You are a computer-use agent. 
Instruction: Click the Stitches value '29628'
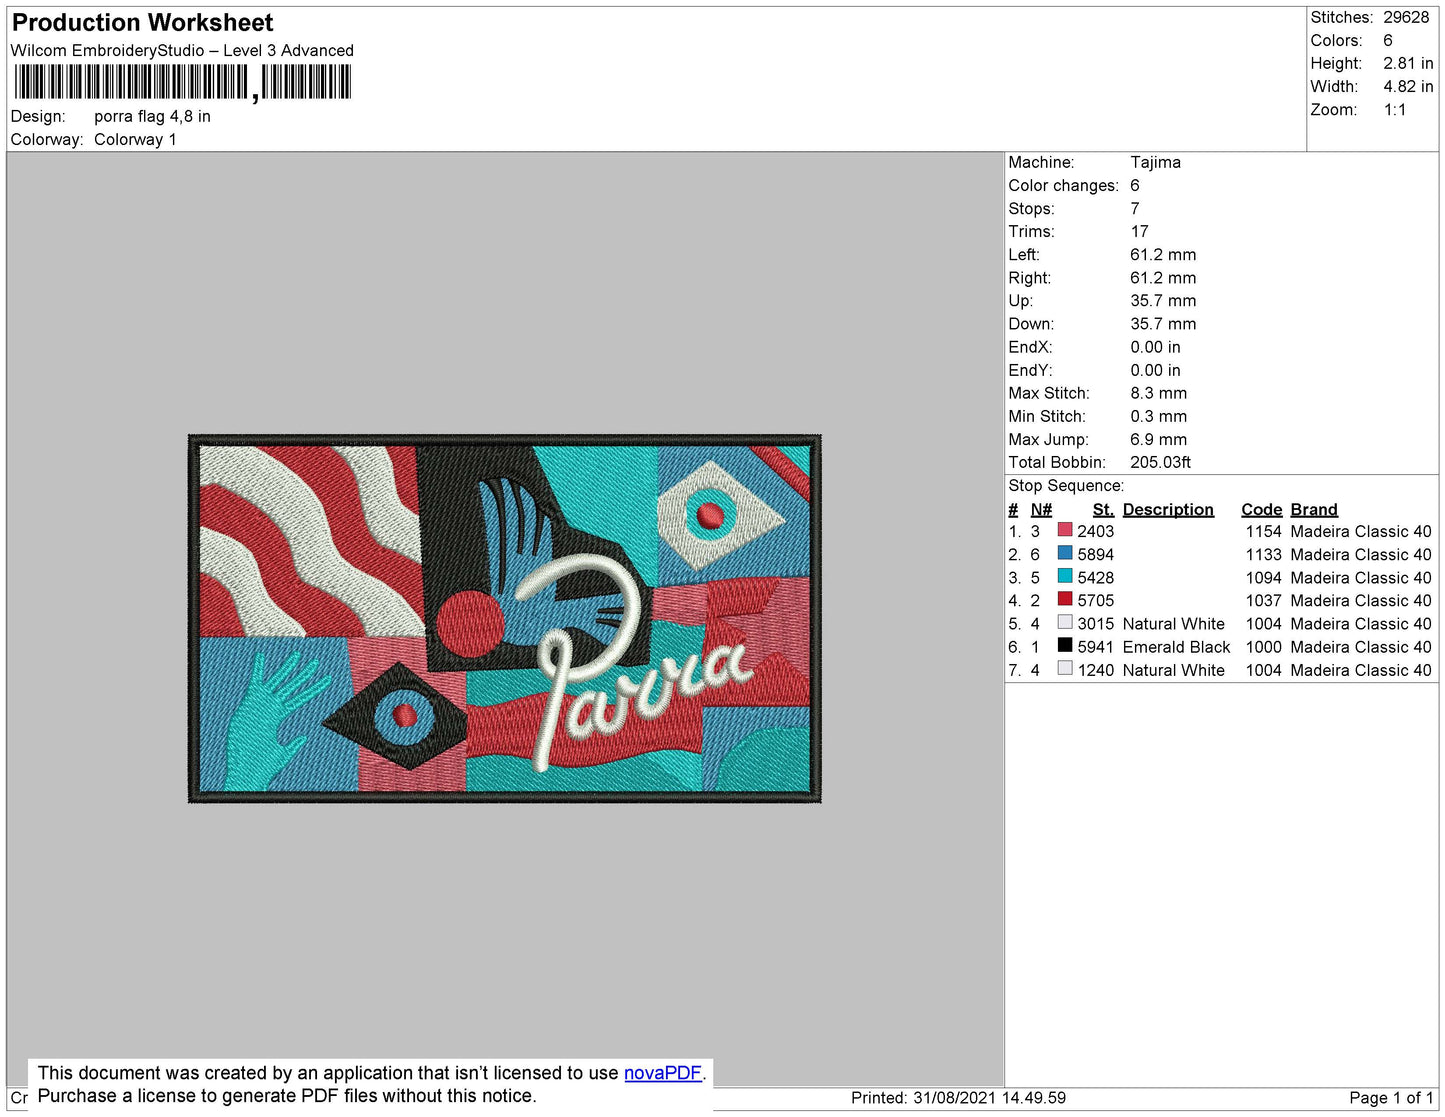[1406, 17]
